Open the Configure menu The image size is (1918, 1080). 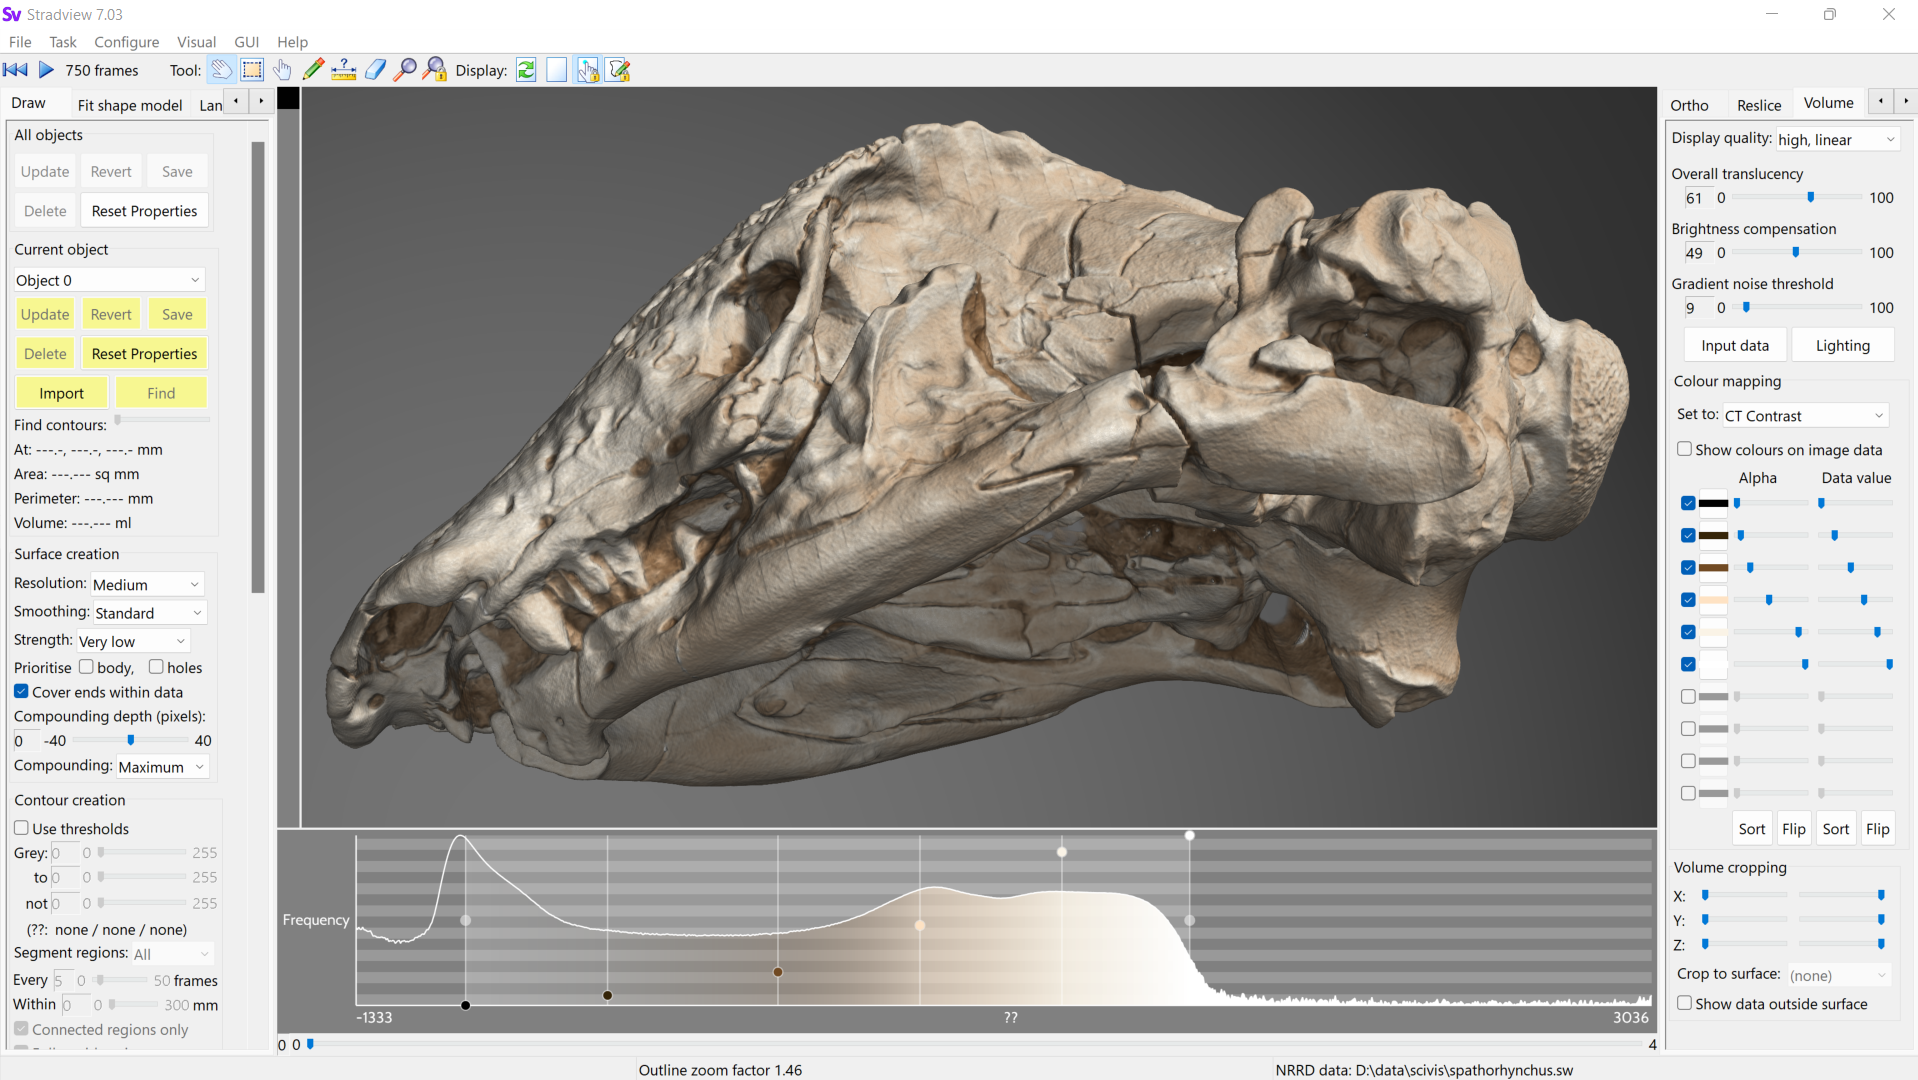126,42
